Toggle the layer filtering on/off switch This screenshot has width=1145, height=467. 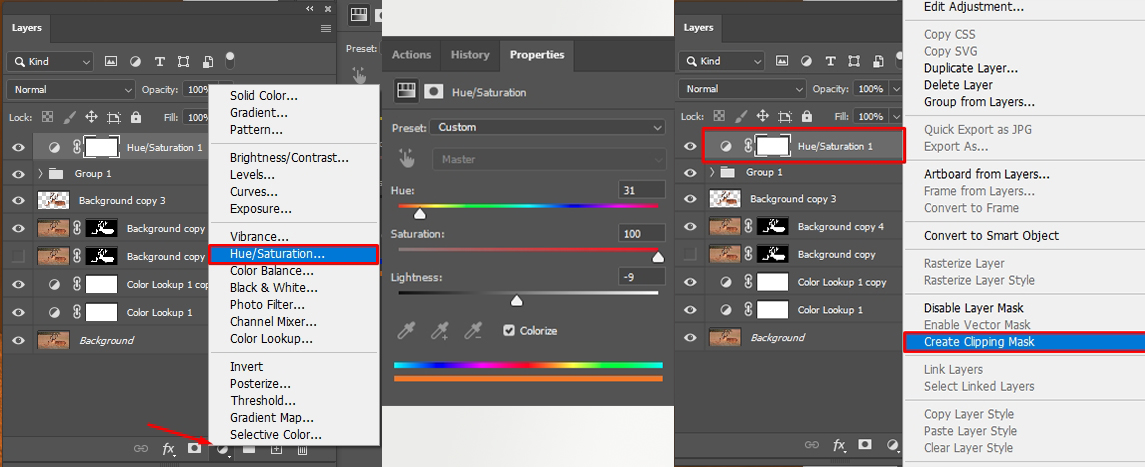pyautogui.click(x=230, y=59)
